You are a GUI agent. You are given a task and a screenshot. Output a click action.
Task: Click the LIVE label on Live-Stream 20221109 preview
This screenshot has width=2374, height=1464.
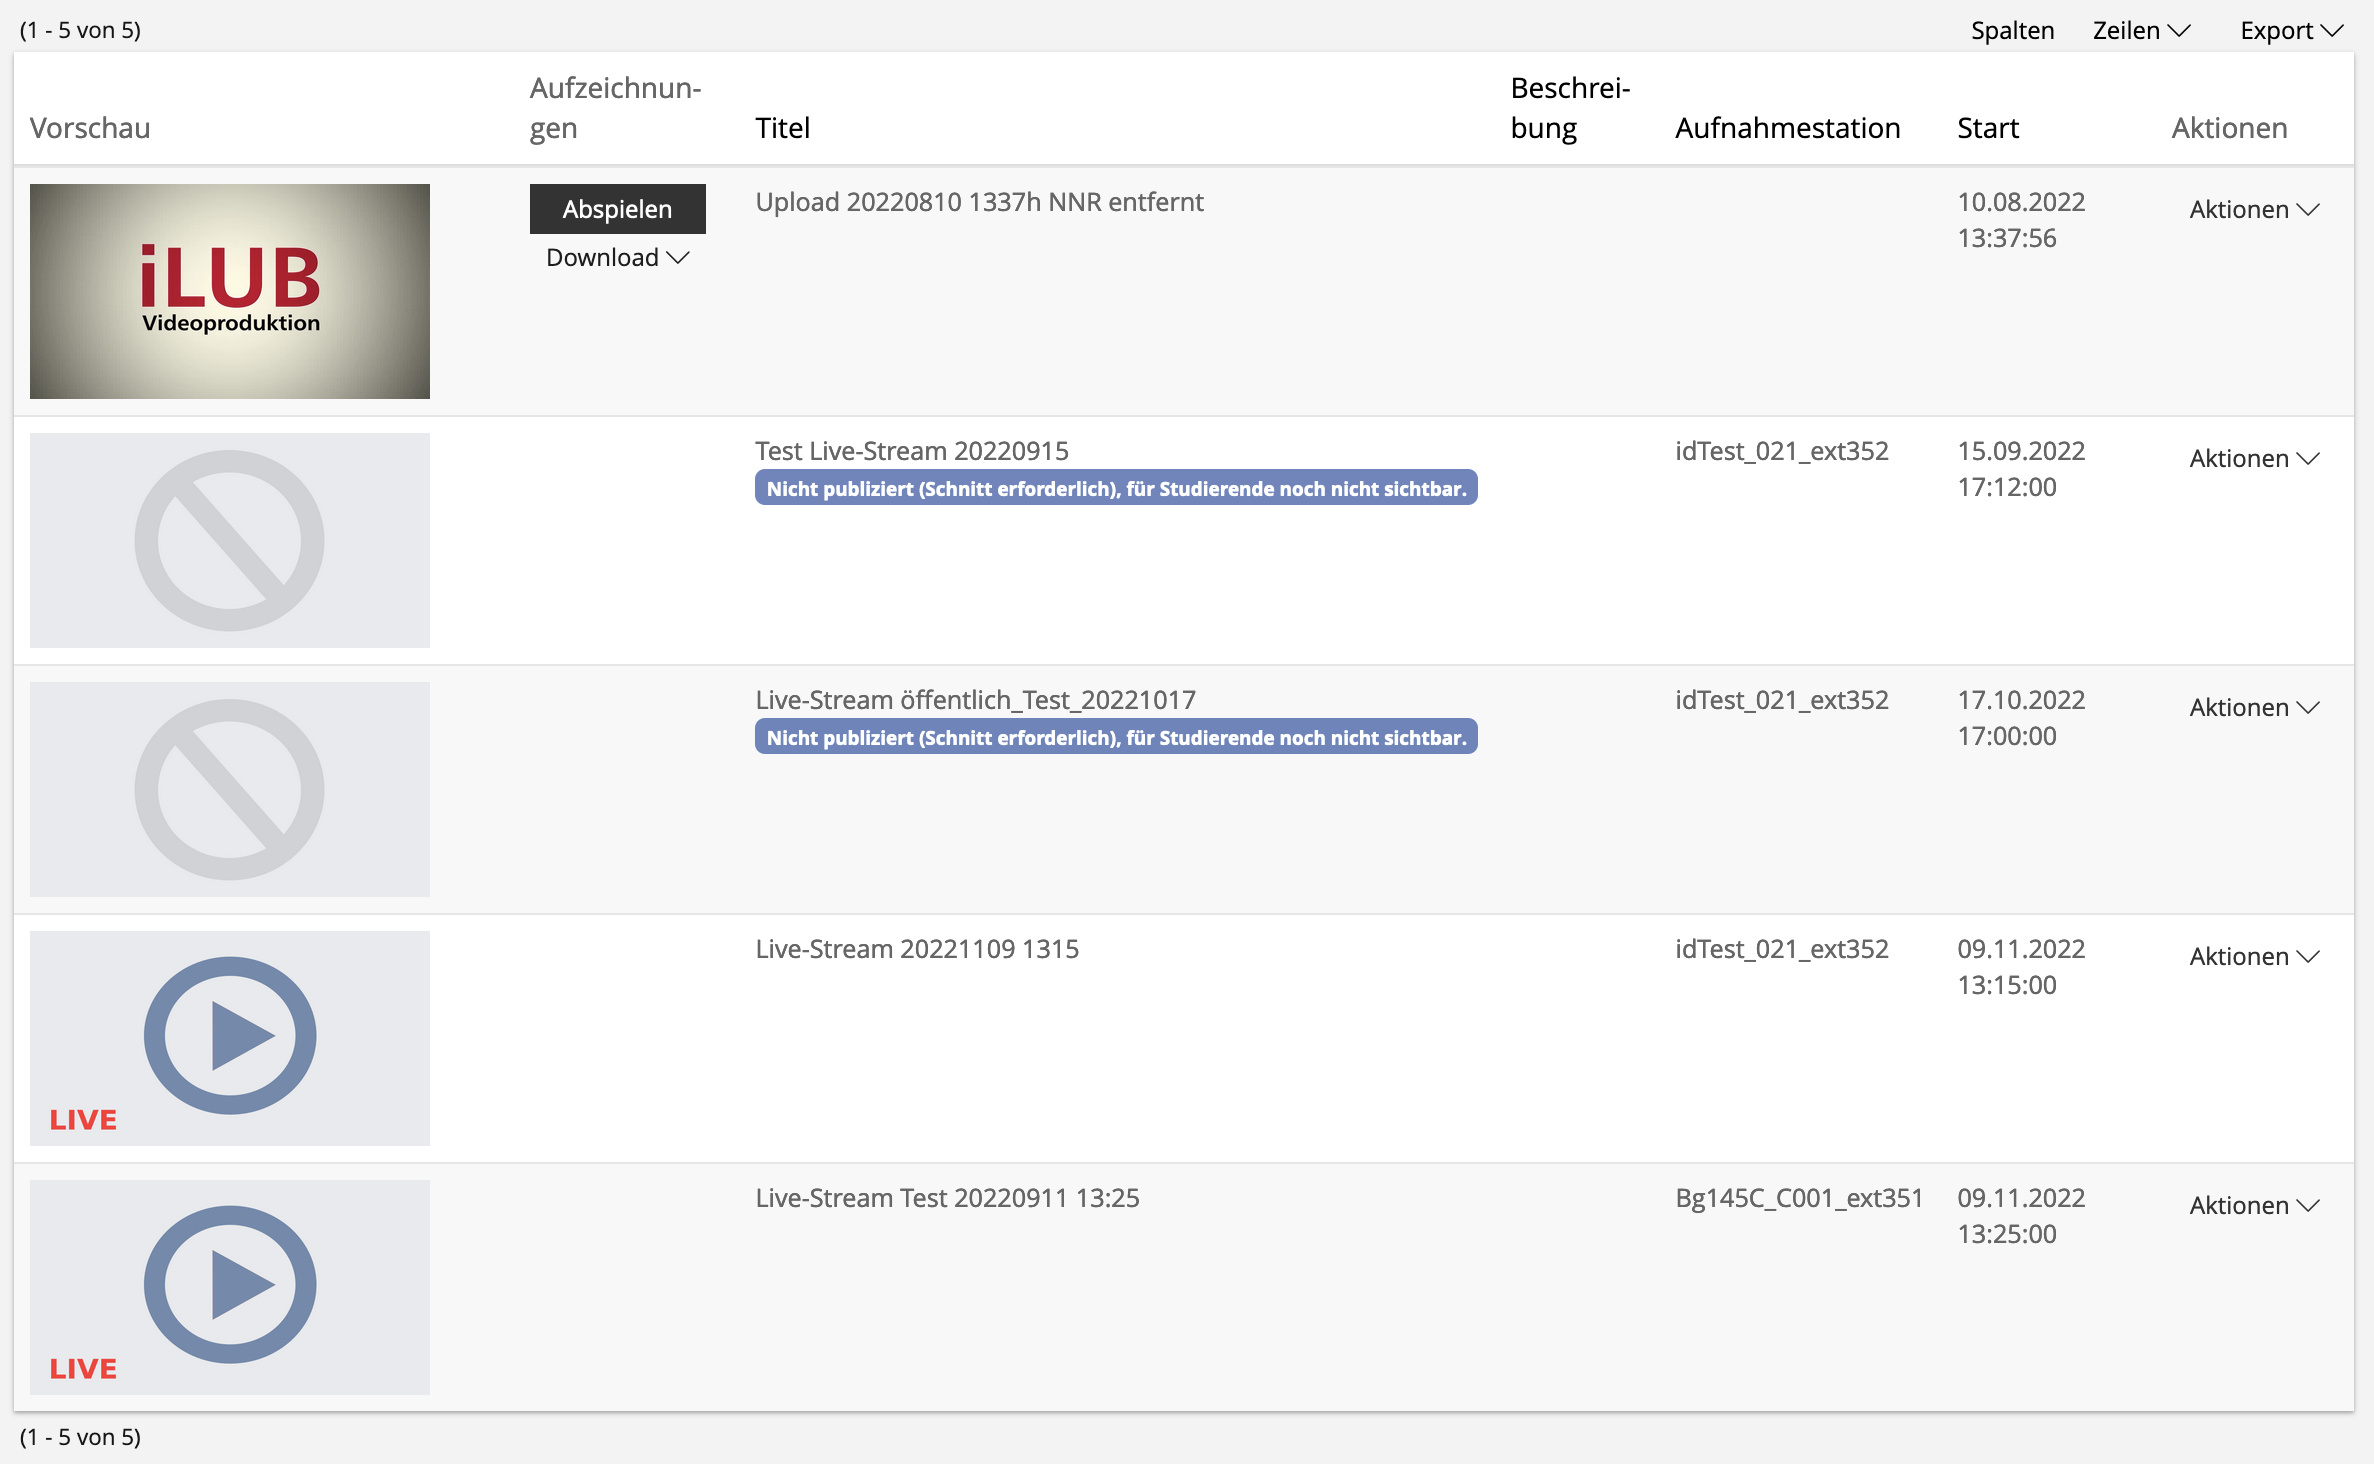pos(83,1120)
